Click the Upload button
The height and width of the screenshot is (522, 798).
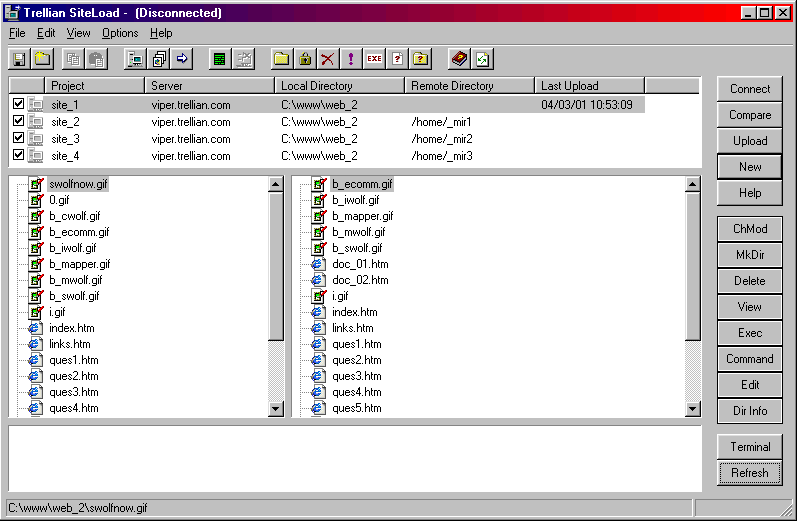pos(750,141)
